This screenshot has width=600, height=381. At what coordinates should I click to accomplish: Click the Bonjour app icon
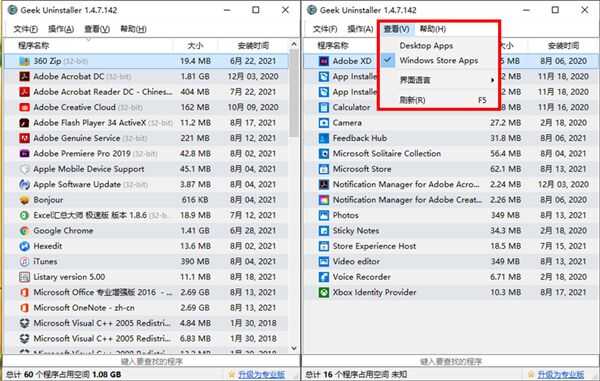point(24,200)
